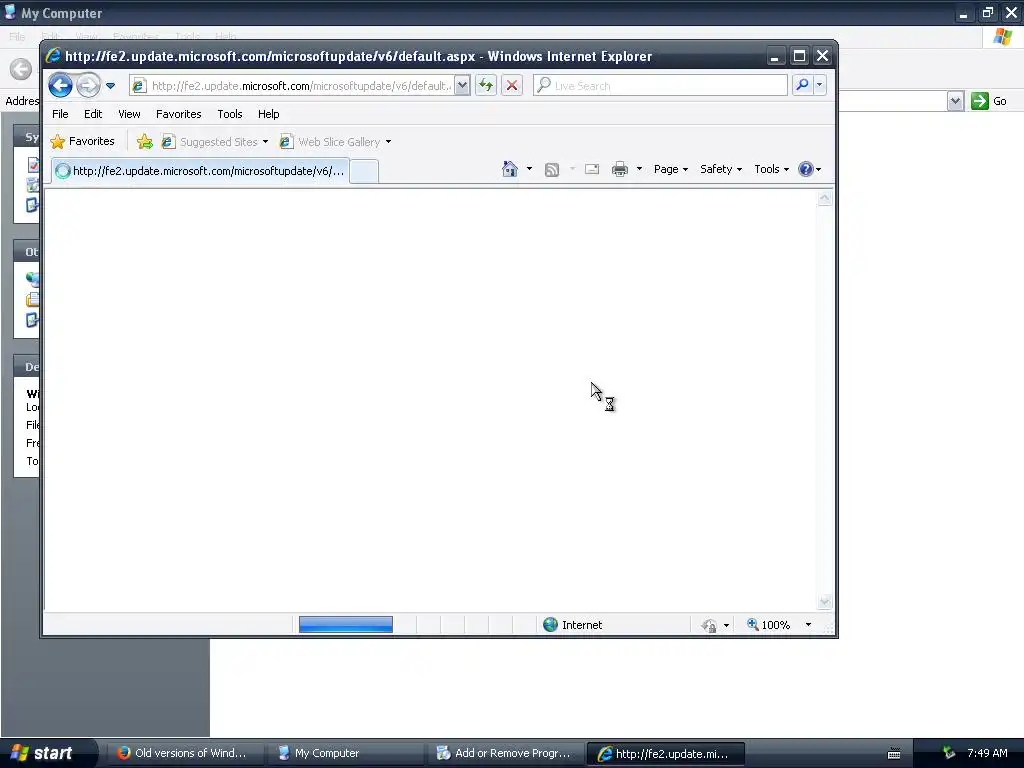Screen dimensions: 1024x768
Task: Open the Page command bar menu
Action: click(x=671, y=169)
